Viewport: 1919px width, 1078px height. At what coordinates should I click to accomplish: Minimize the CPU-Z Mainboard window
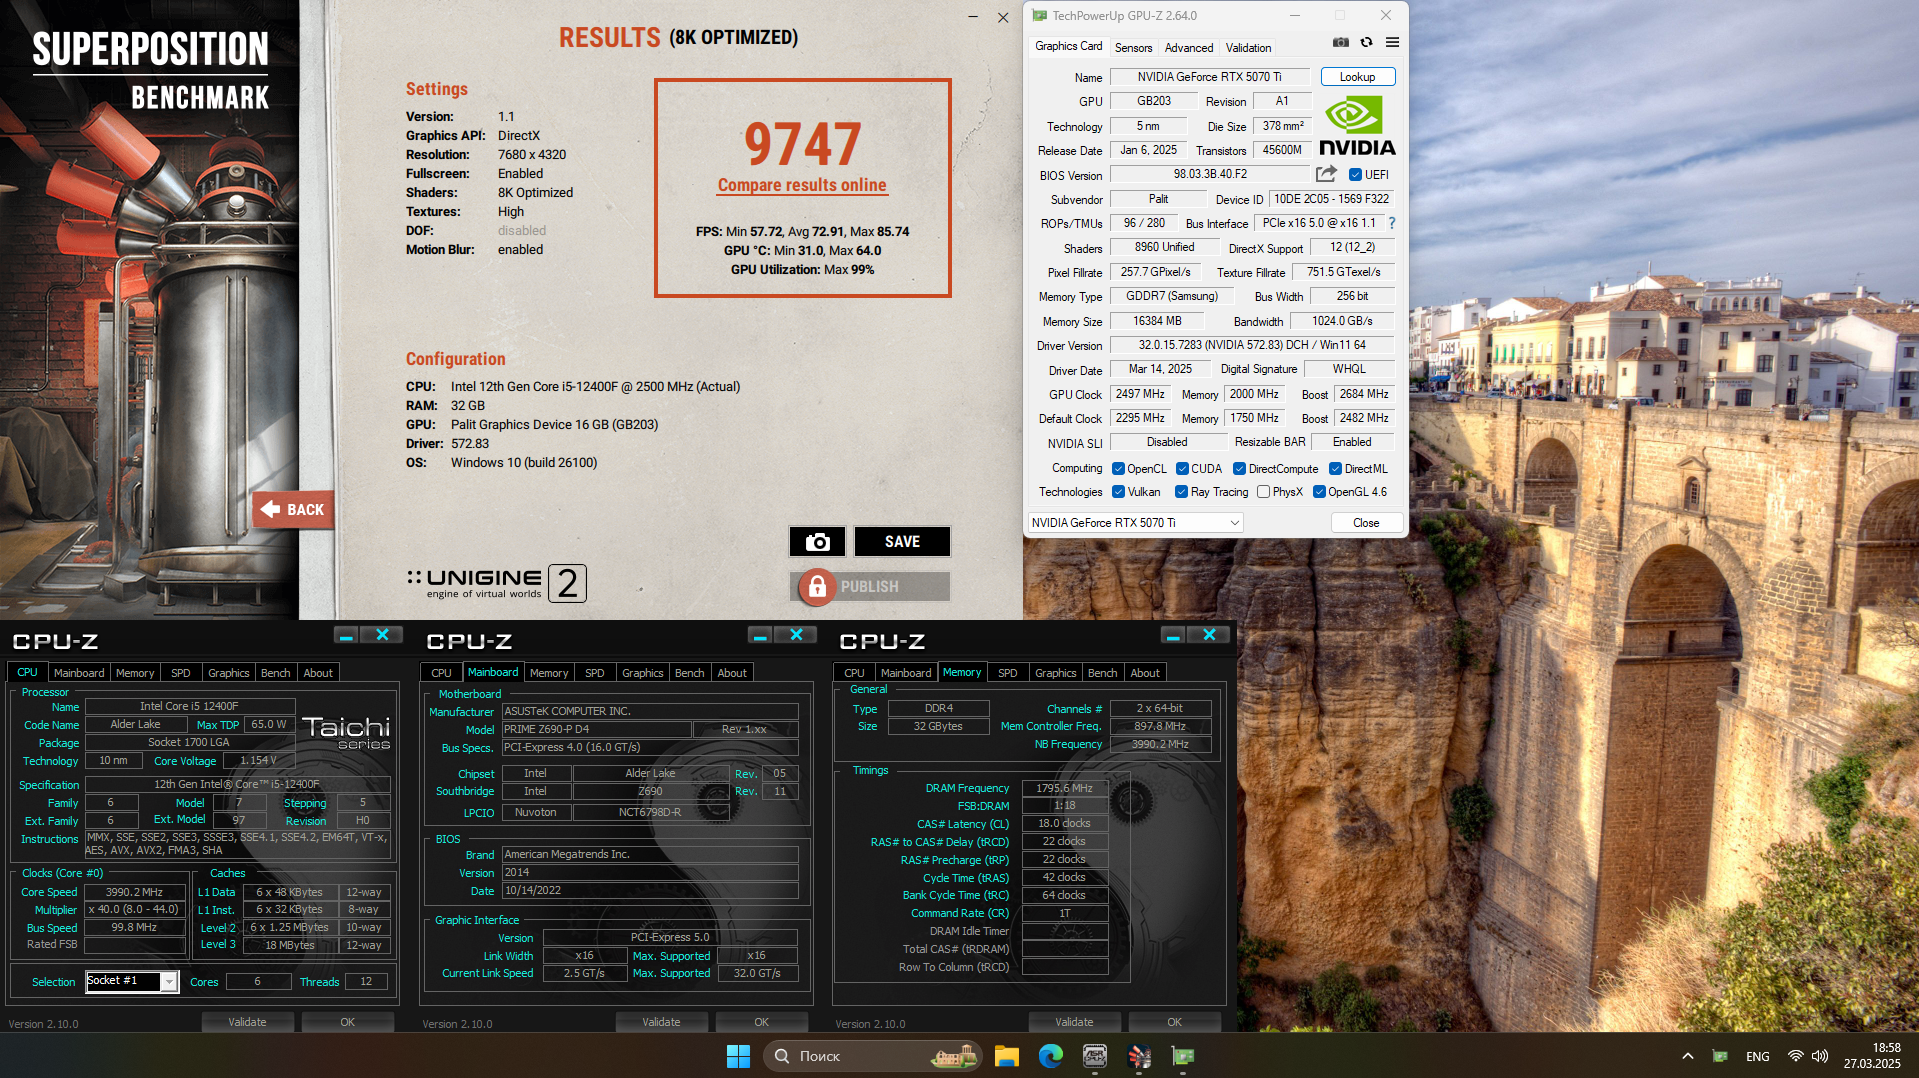point(760,635)
